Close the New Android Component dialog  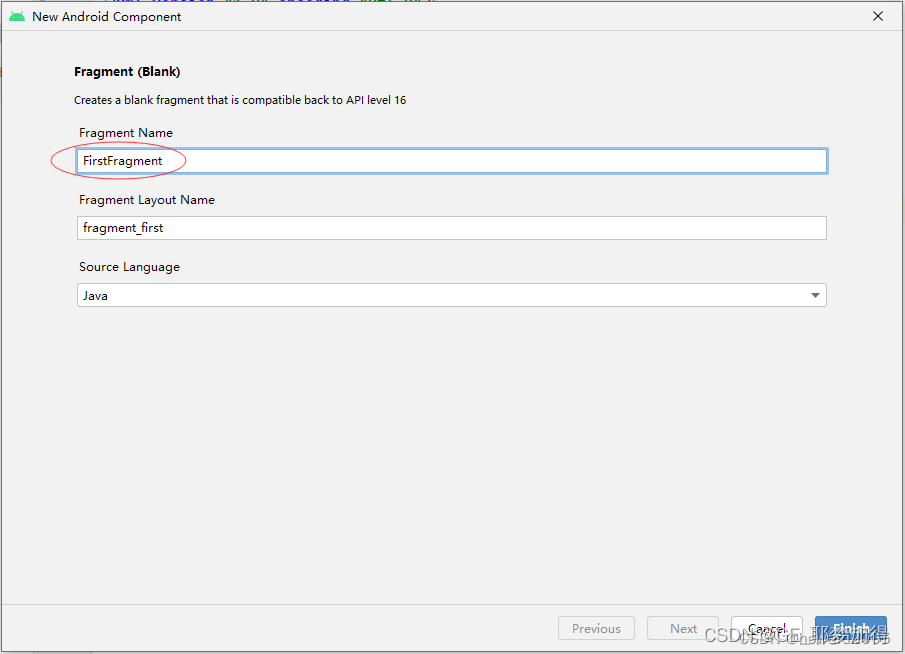coord(878,16)
